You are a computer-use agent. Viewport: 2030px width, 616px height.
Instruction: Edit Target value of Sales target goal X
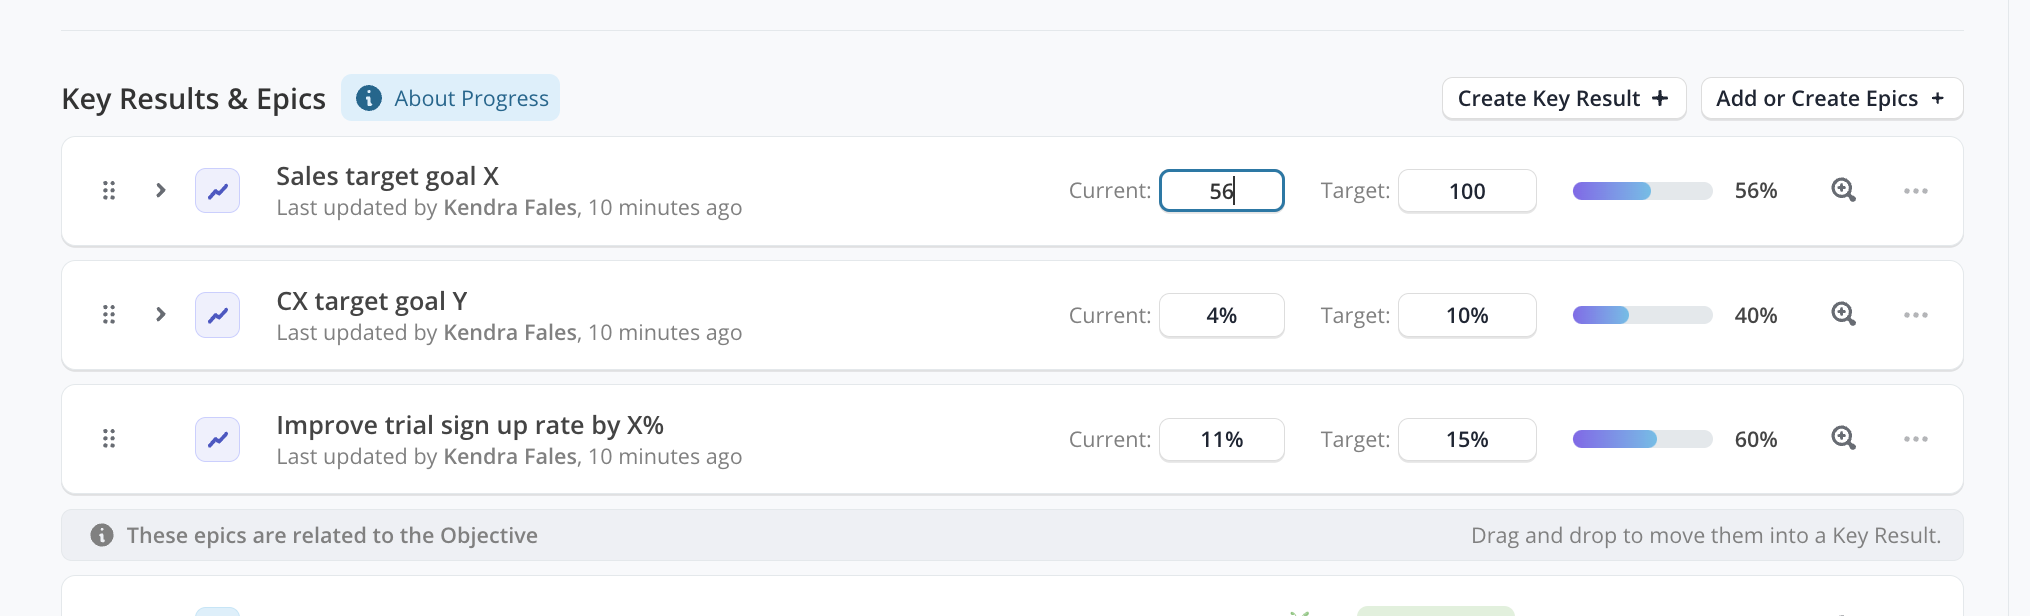[x=1466, y=191]
